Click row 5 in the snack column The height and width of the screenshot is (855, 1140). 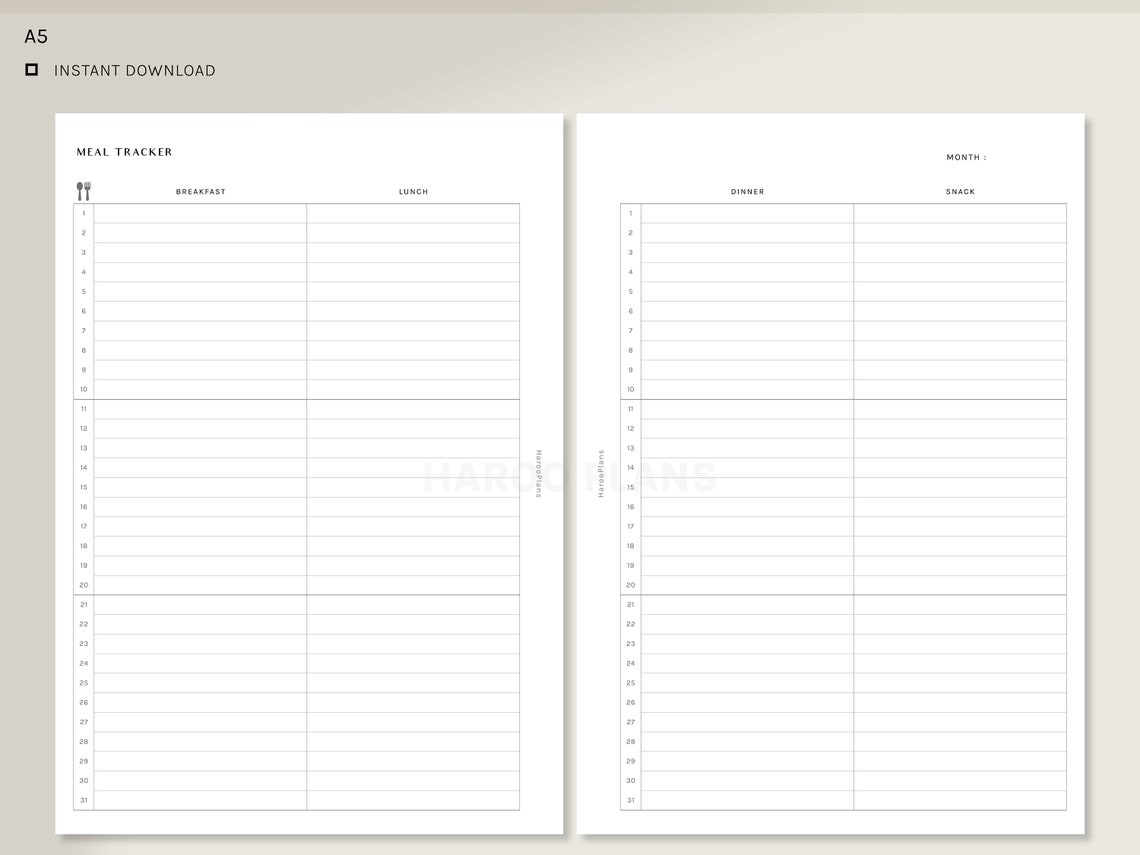[x=960, y=291]
